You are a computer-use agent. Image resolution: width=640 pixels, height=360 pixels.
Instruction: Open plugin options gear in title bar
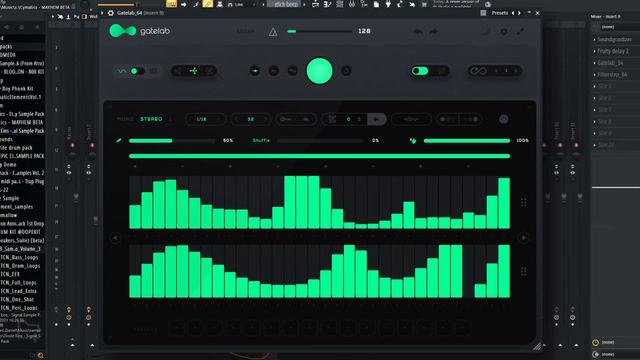111,13
